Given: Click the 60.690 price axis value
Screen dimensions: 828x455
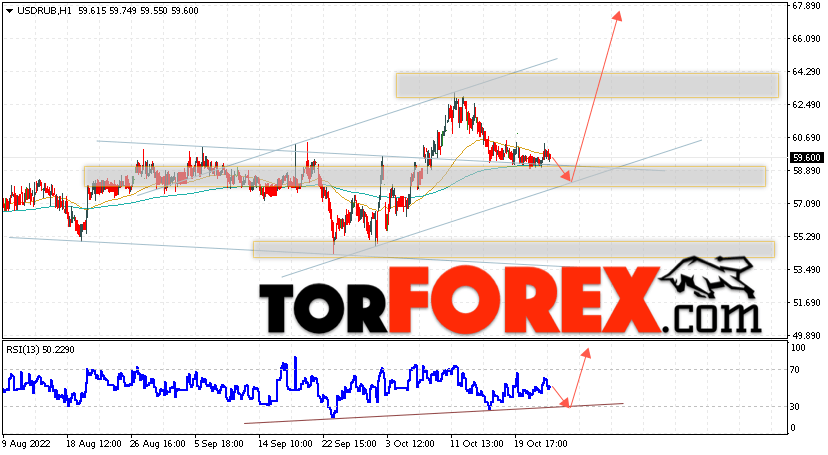Looking at the screenshot, I should (806, 138).
